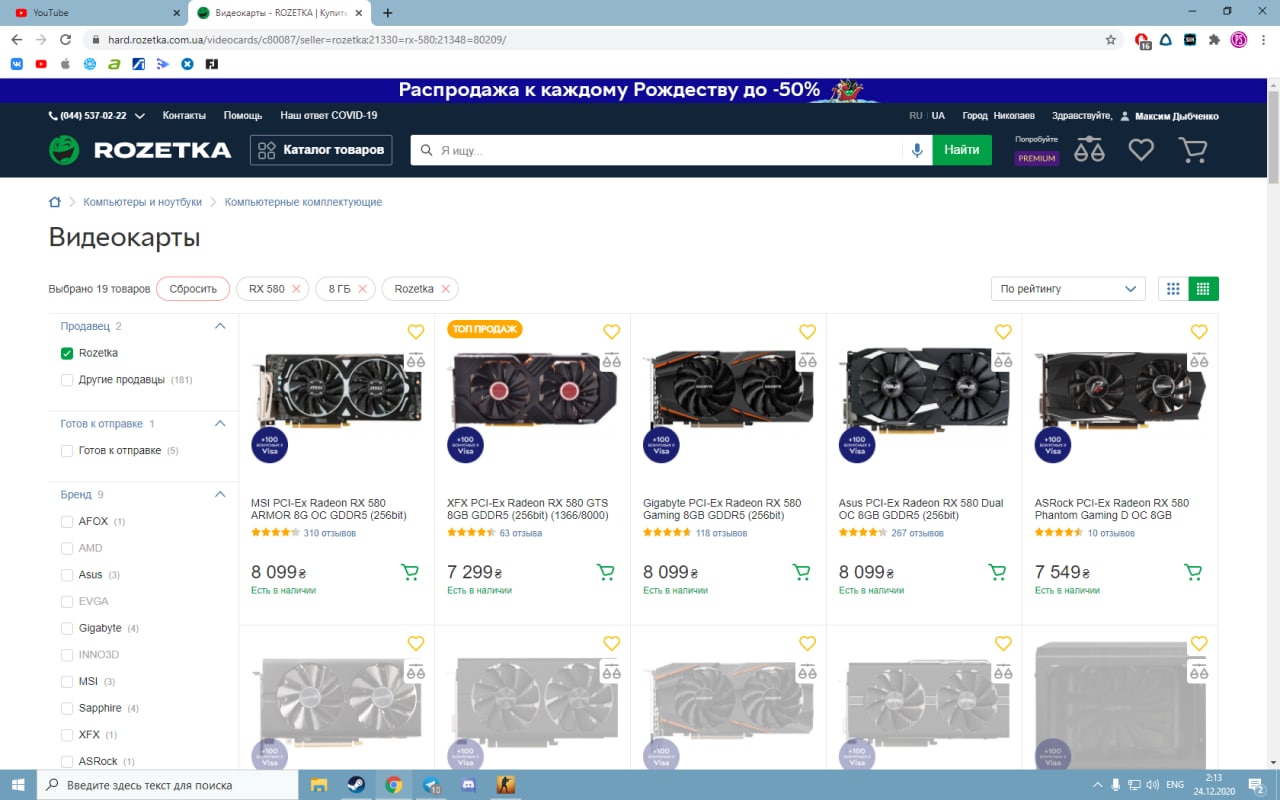Open the shopping cart icon in header
This screenshot has width=1280, height=800.
(x=1192, y=150)
